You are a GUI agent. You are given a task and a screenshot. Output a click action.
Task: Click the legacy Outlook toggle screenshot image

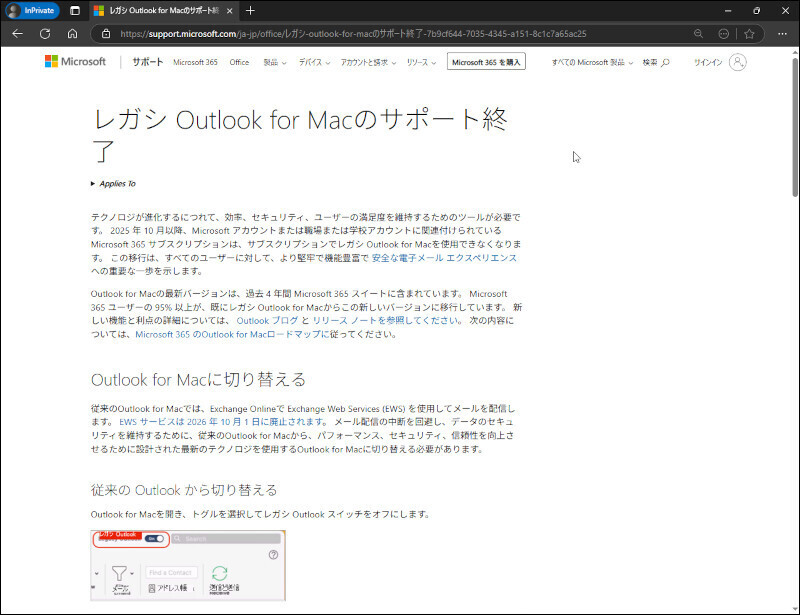[188, 565]
